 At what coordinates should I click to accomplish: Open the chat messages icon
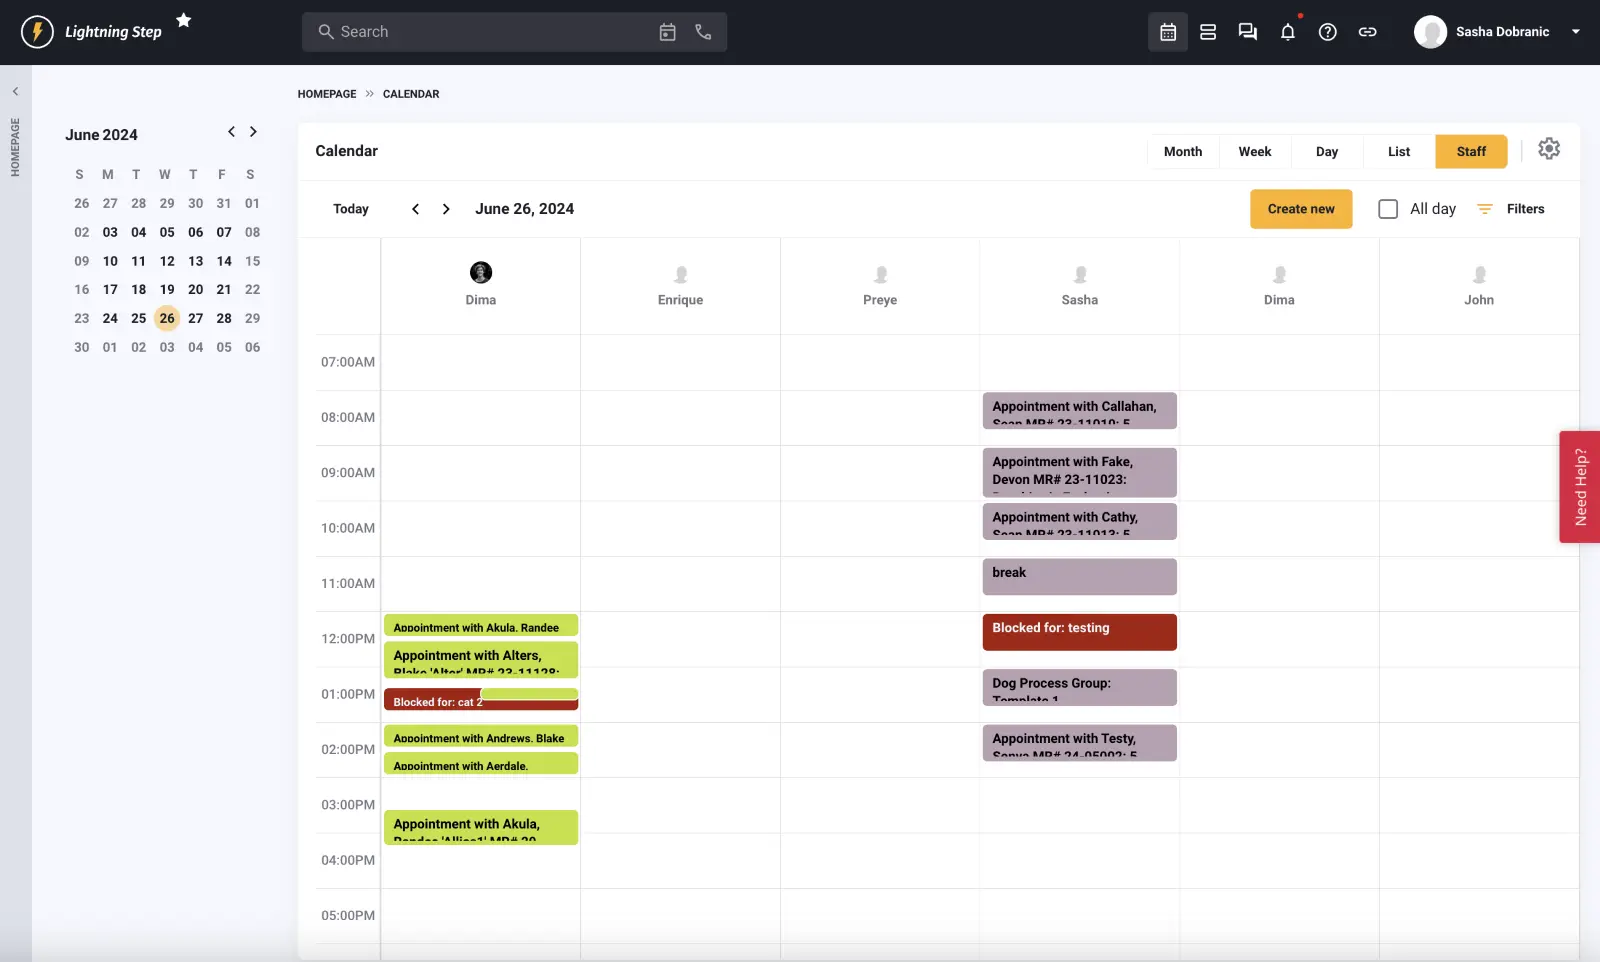coord(1247,31)
